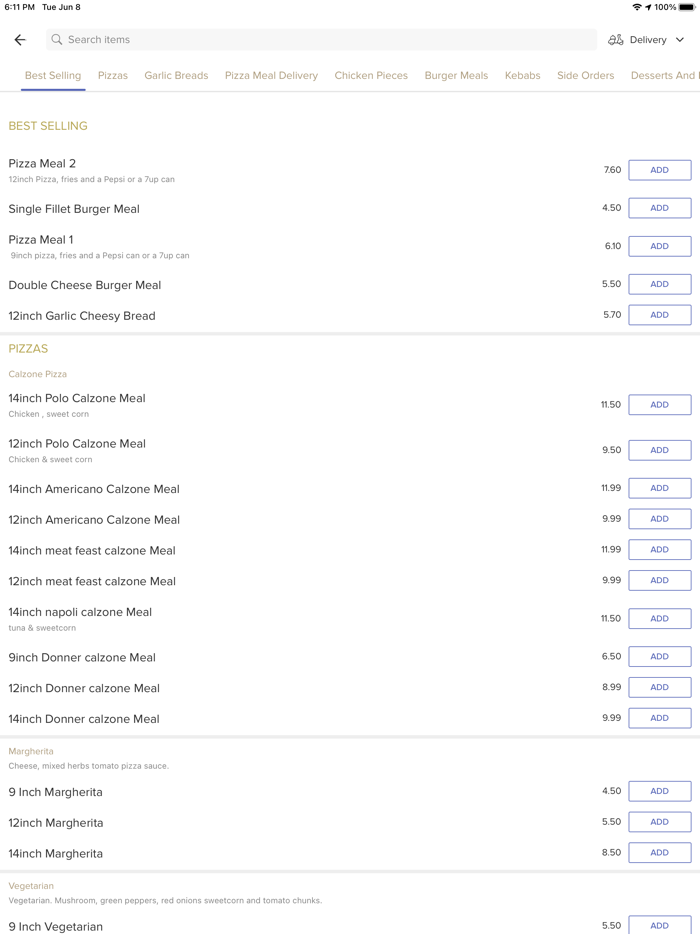Expand the Delivery dropdown chevron

(x=680, y=40)
